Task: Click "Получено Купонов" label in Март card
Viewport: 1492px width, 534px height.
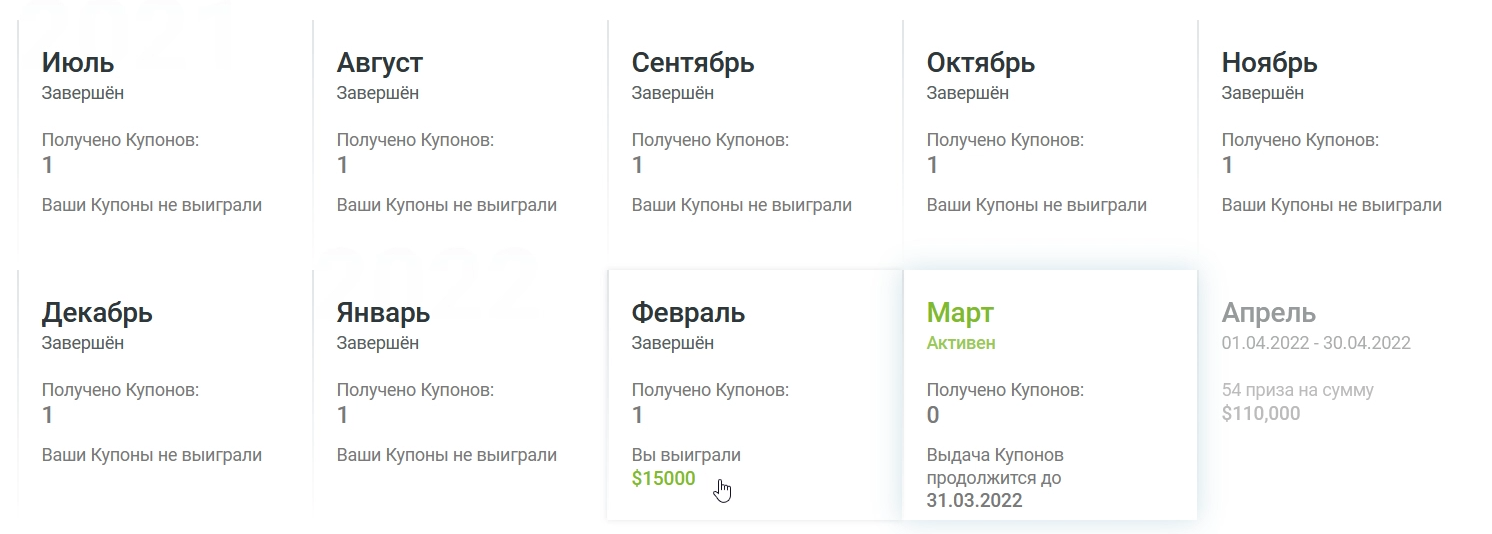Action: [1005, 390]
